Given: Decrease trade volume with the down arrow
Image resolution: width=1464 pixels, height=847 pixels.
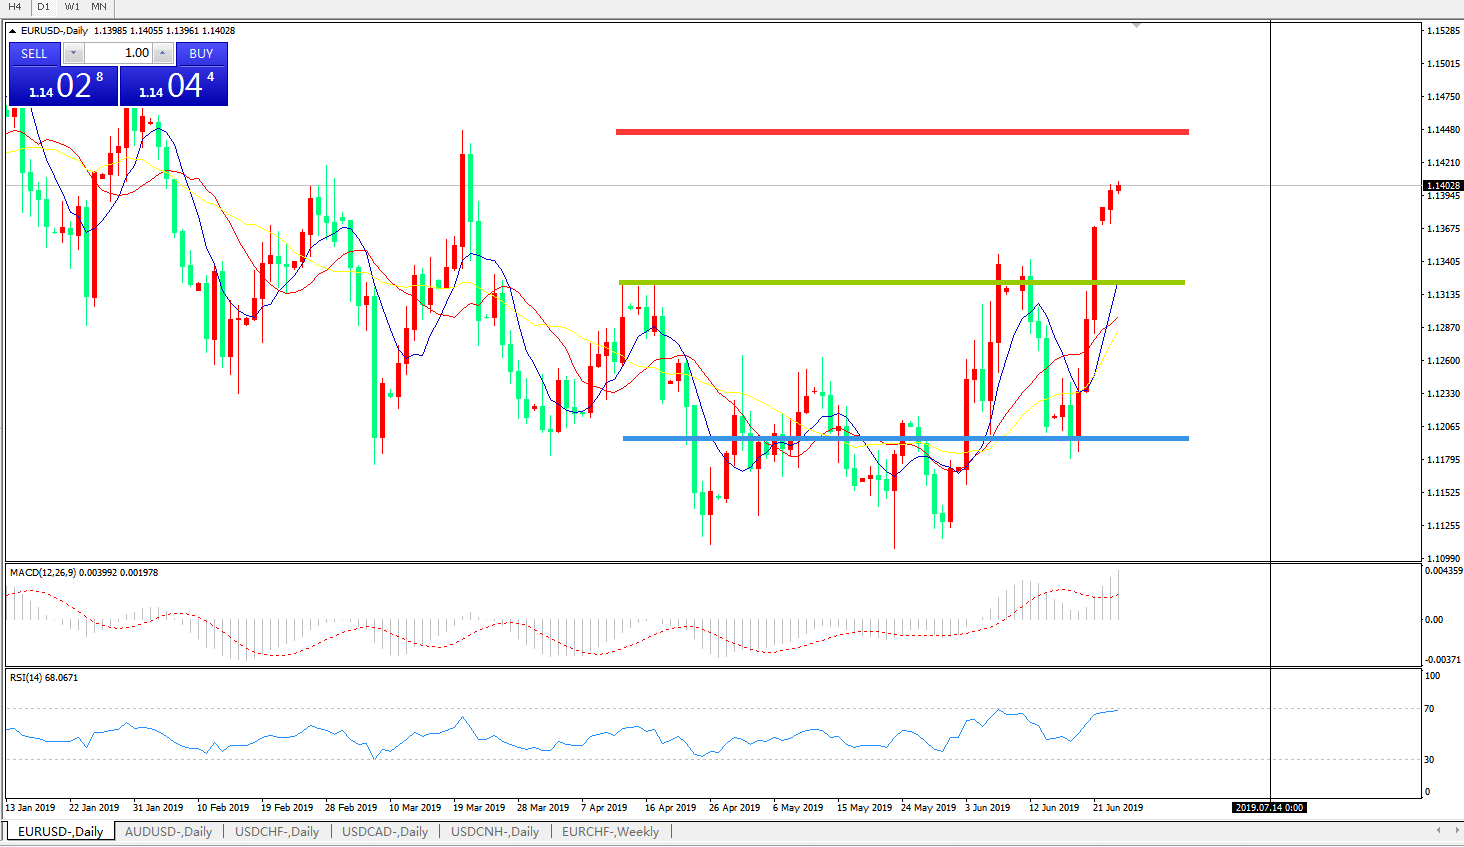Looking at the screenshot, I should point(74,54).
